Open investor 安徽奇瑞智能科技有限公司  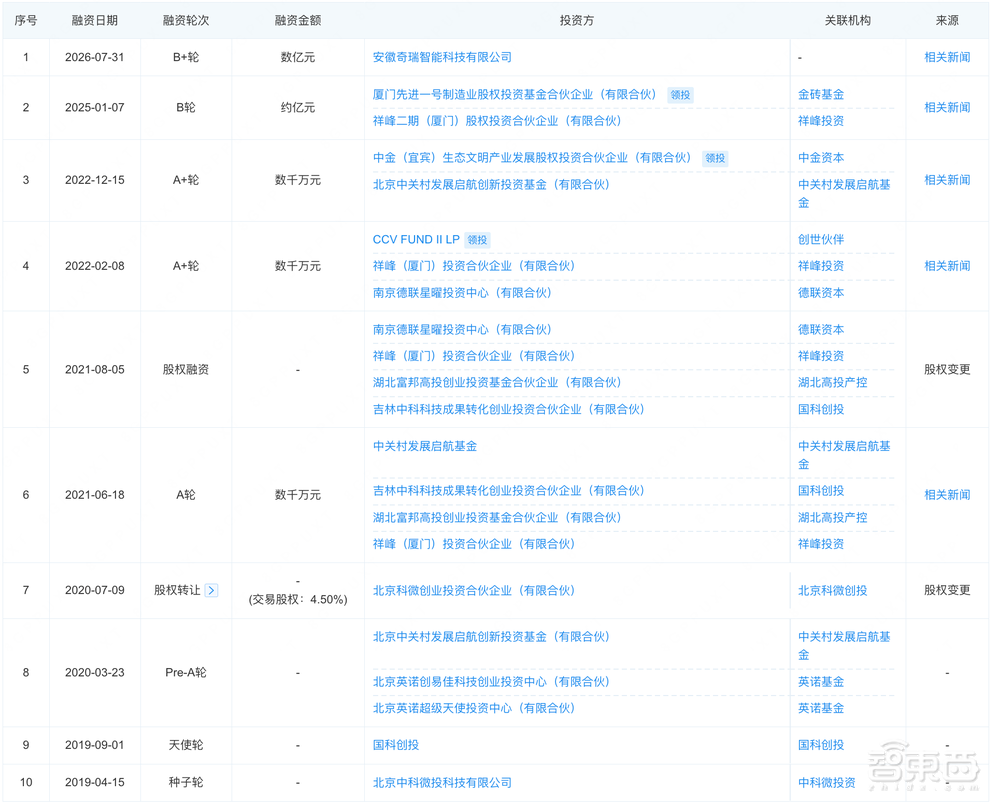(442, 57)
